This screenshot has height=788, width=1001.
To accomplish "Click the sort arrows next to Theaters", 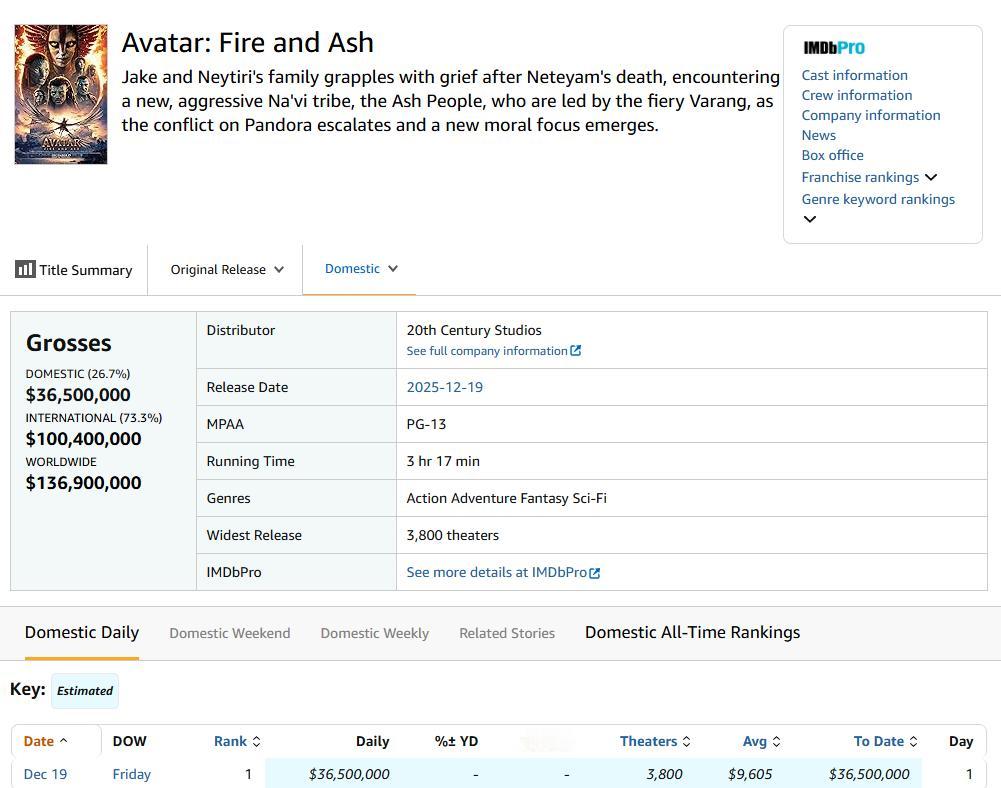I will (x=687, y=741).
